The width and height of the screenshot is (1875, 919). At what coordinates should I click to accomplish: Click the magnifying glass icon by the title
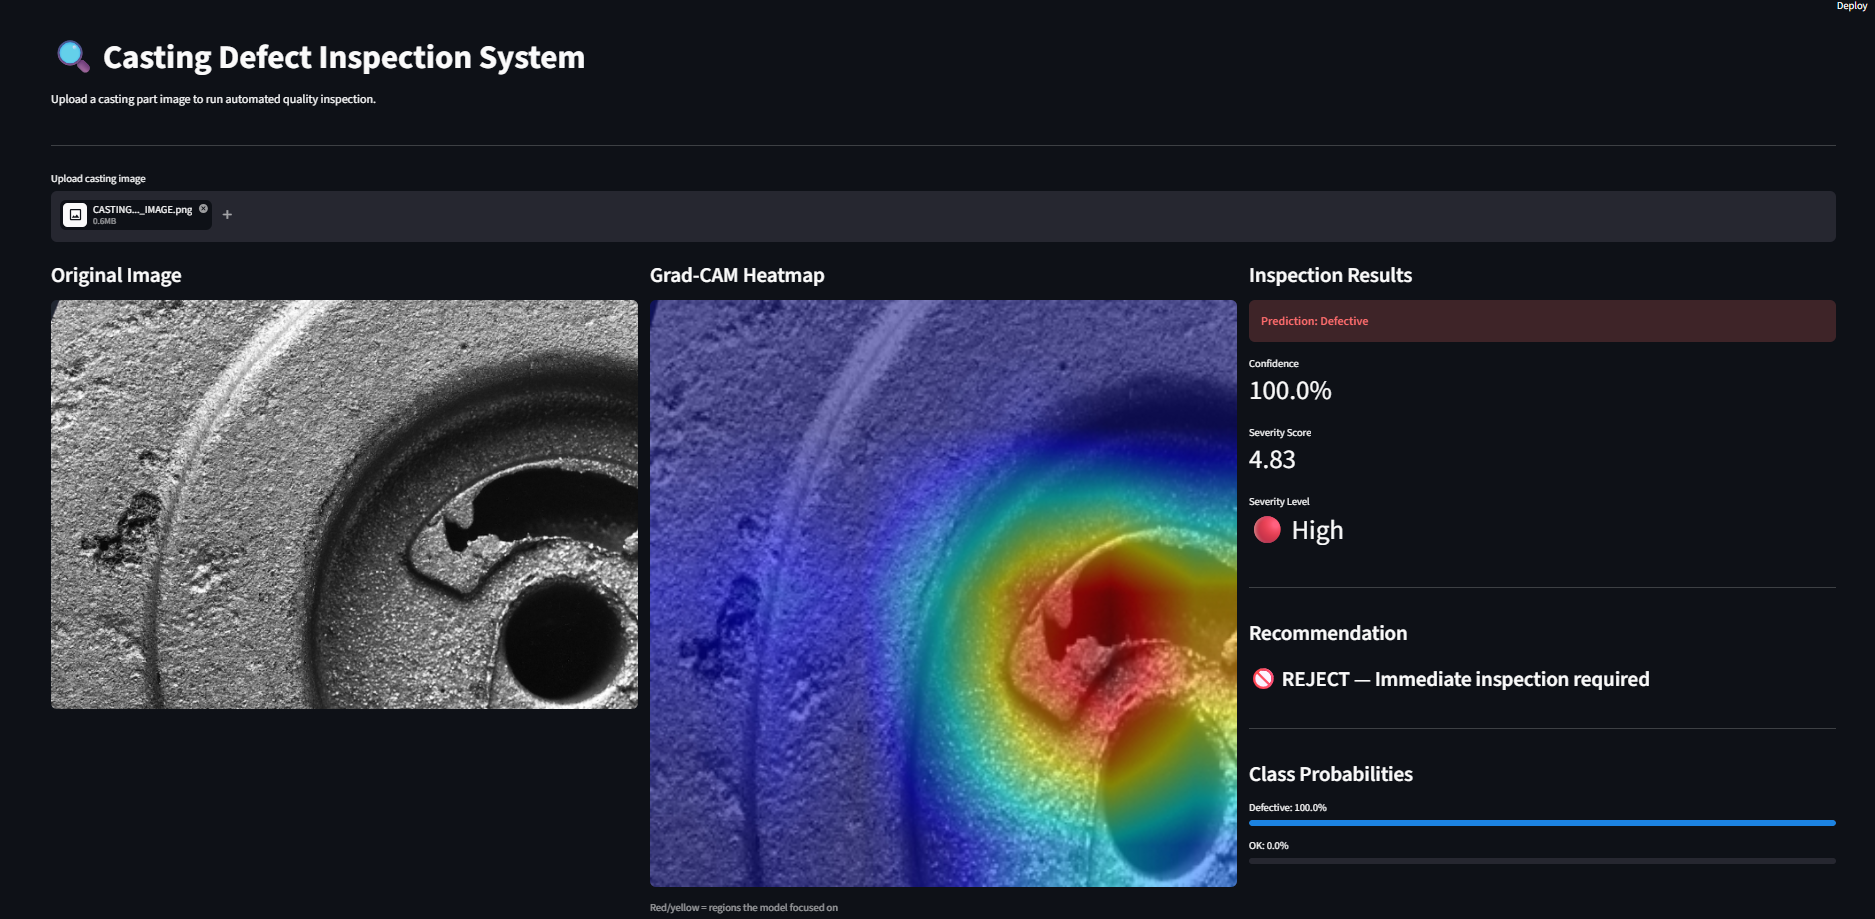pos(73,57)
